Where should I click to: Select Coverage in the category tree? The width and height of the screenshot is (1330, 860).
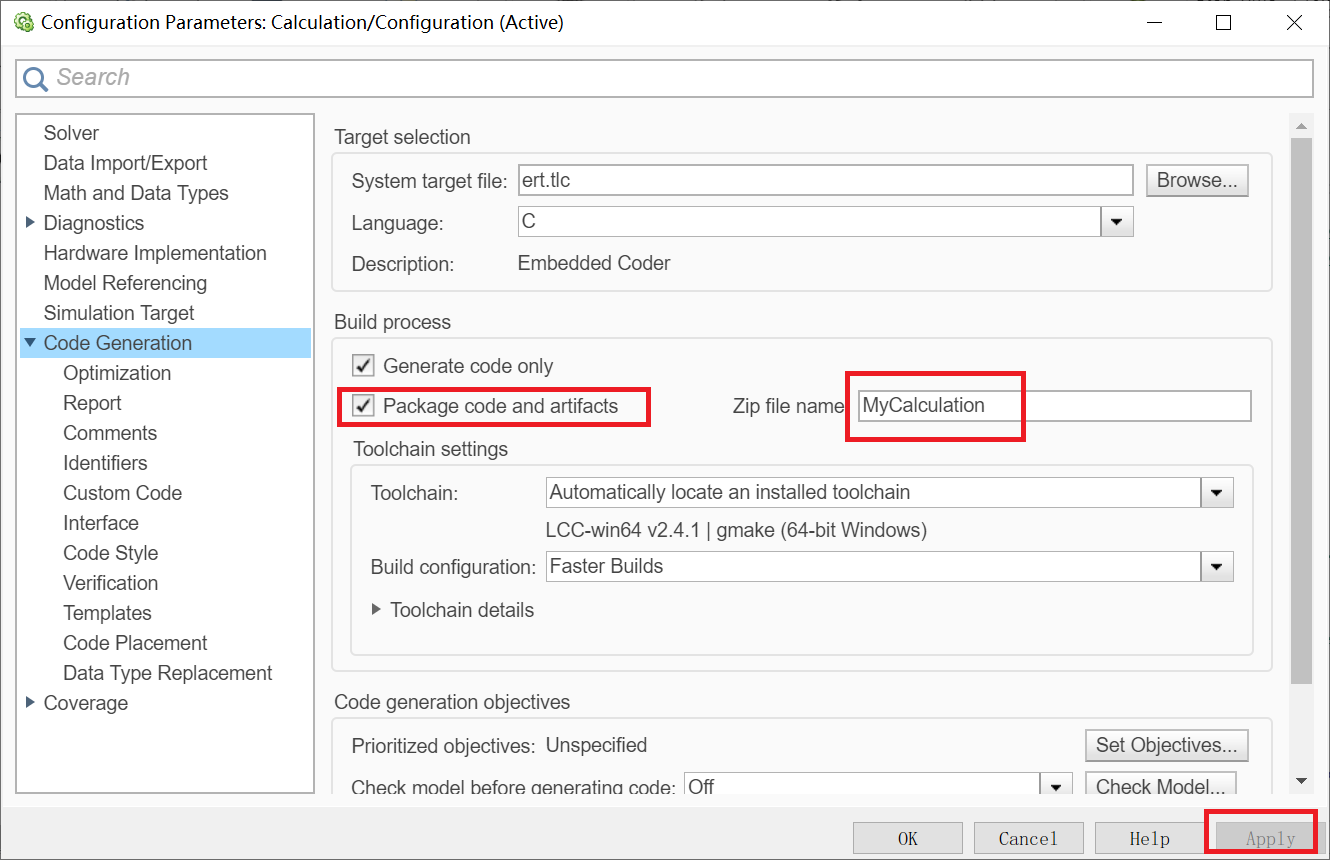[86, 703]
